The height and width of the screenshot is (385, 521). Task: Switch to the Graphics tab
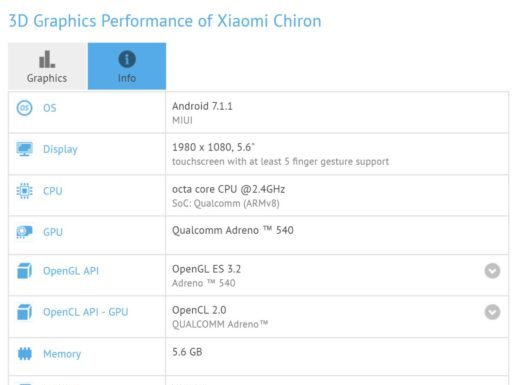coord(47,66)
